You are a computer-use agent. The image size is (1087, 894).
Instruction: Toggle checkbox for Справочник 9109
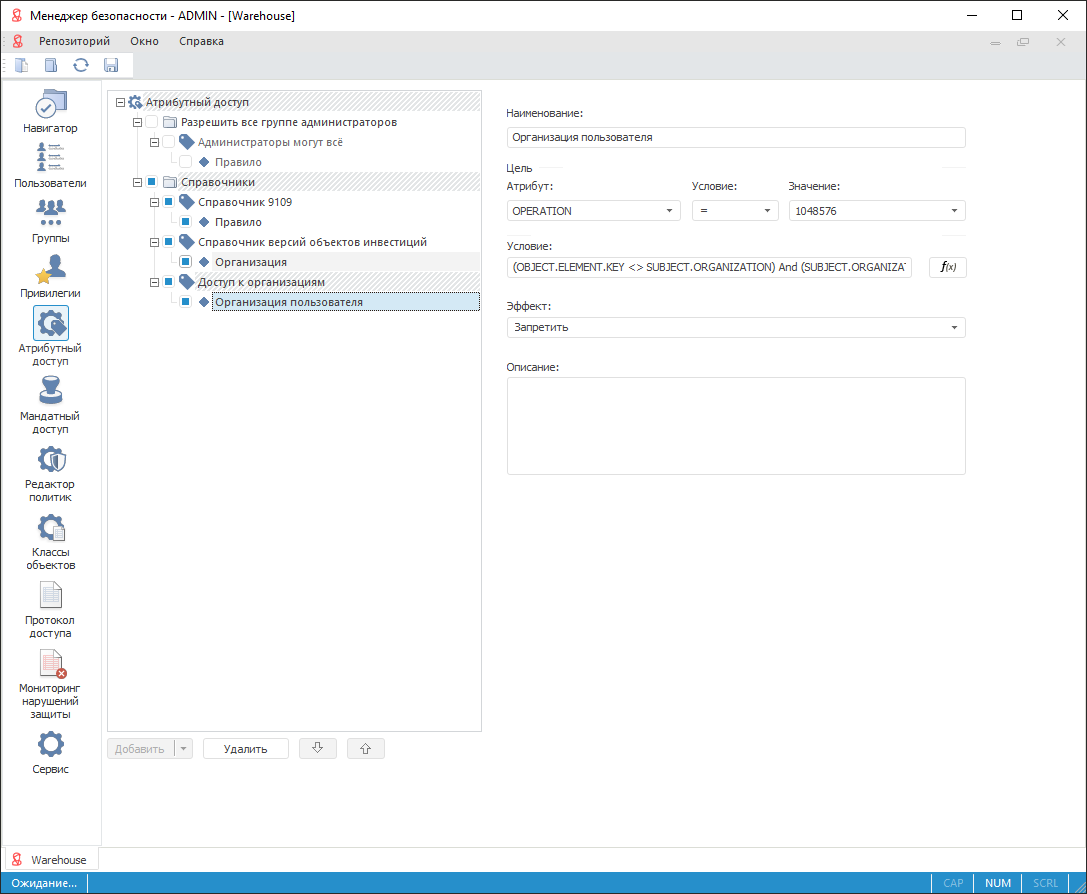click(x=169, y=202)
